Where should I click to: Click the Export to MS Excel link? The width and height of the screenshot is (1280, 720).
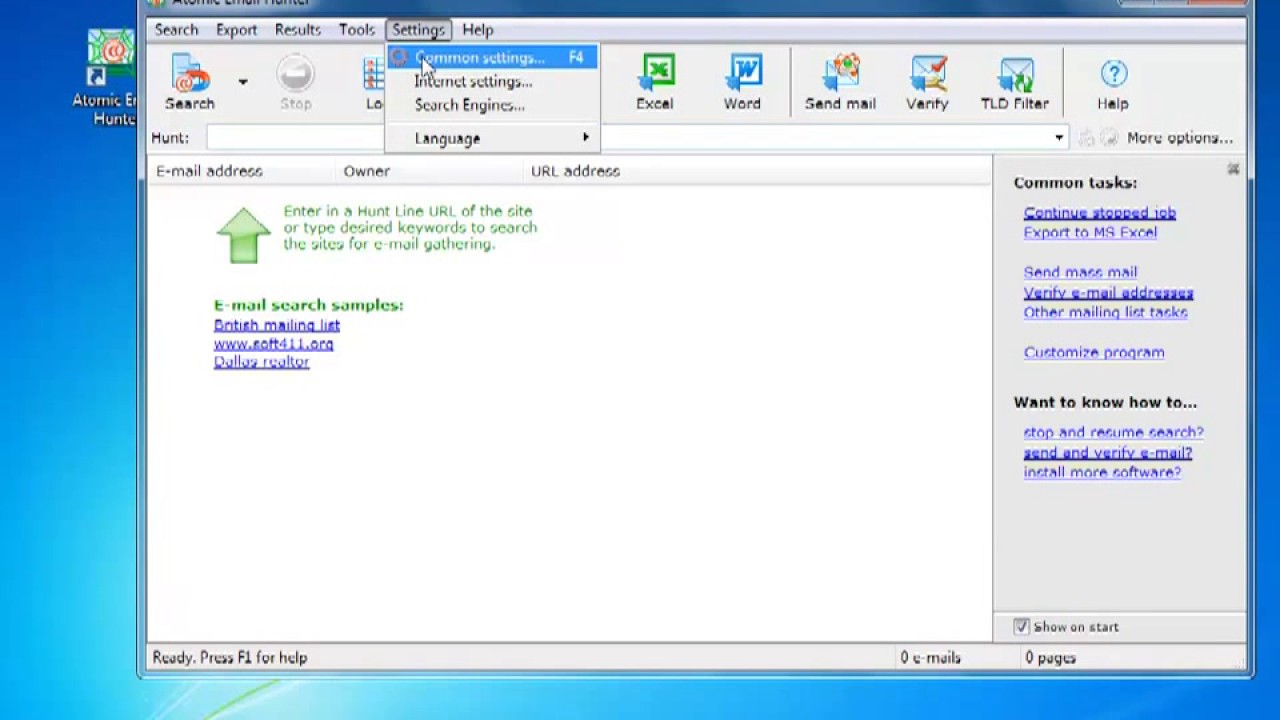click(x=1090, y=232)
